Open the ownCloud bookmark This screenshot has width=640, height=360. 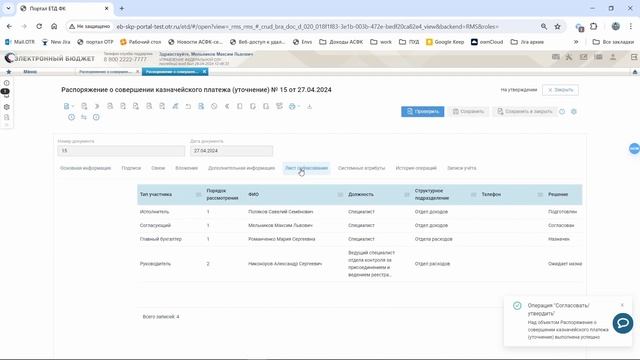[x=487, y=42]
